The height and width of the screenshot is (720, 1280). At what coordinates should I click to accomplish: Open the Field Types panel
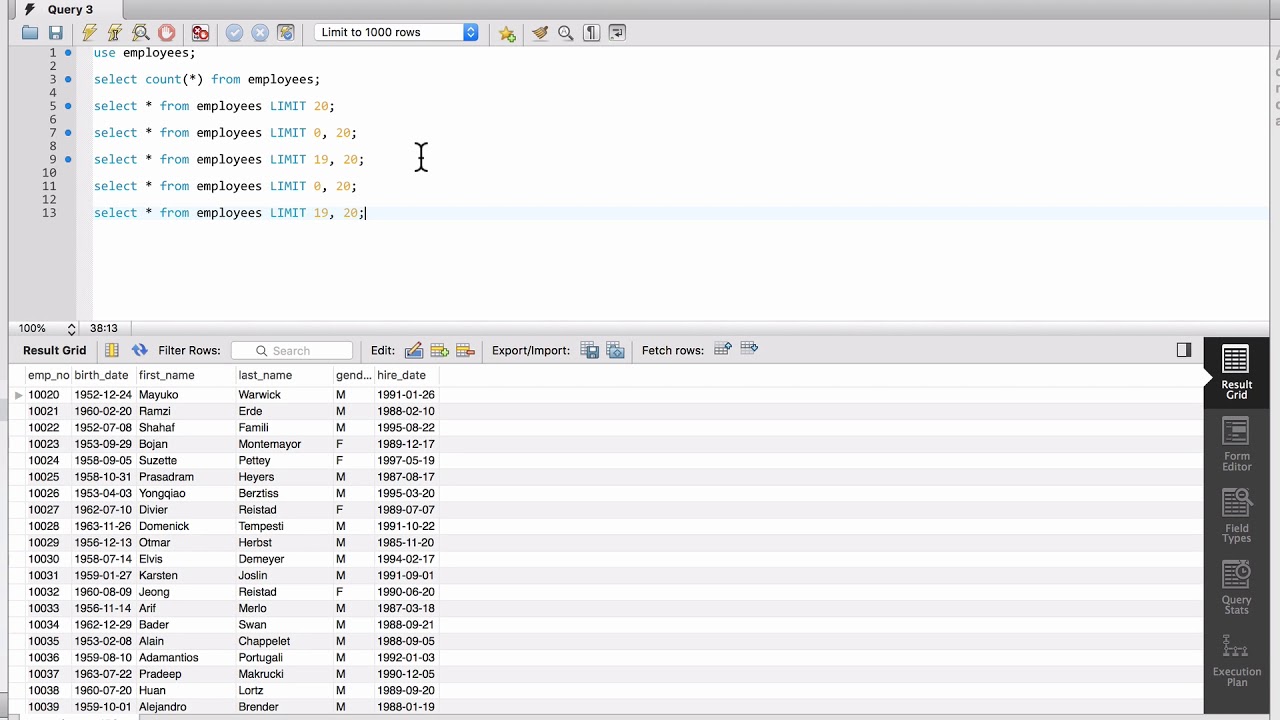(1236, 517)
